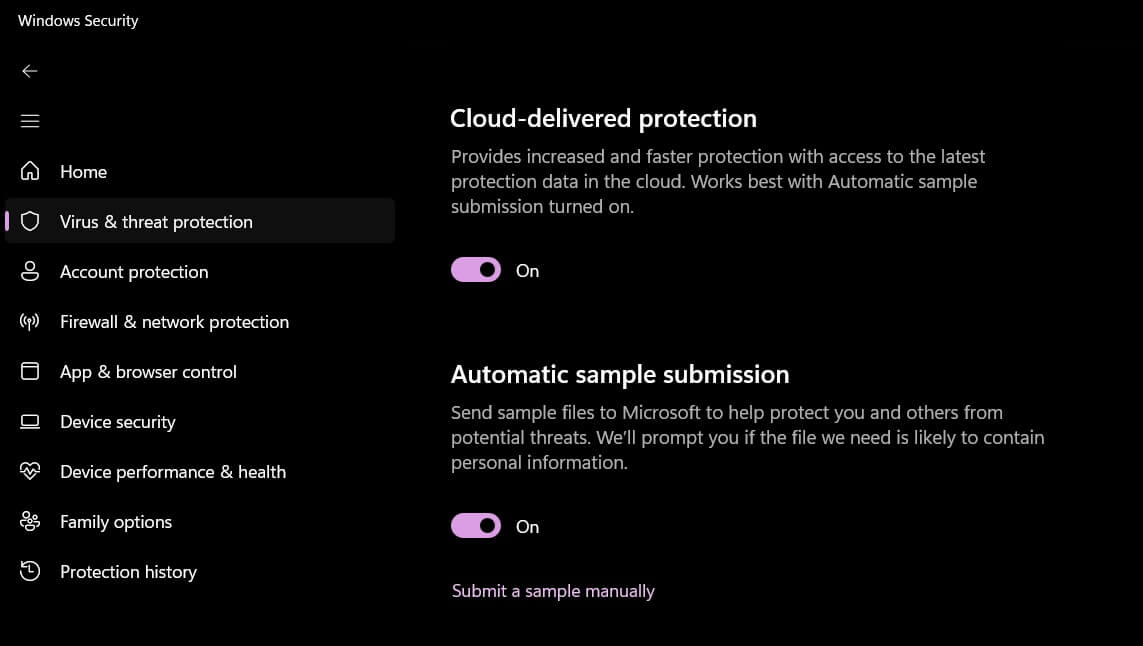This screenshot has height=646, width=1143.
Task: Click the Firewall & network protection signal icon
Action: click(30, 321)
